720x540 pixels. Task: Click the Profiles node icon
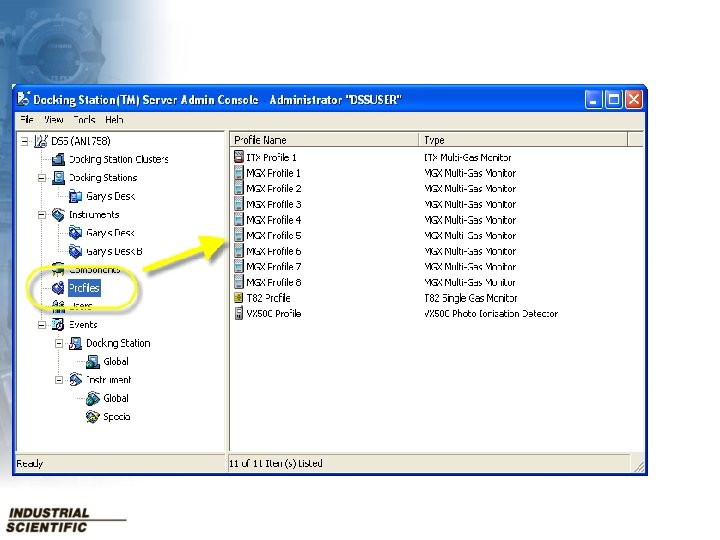(x=58, y=288)
